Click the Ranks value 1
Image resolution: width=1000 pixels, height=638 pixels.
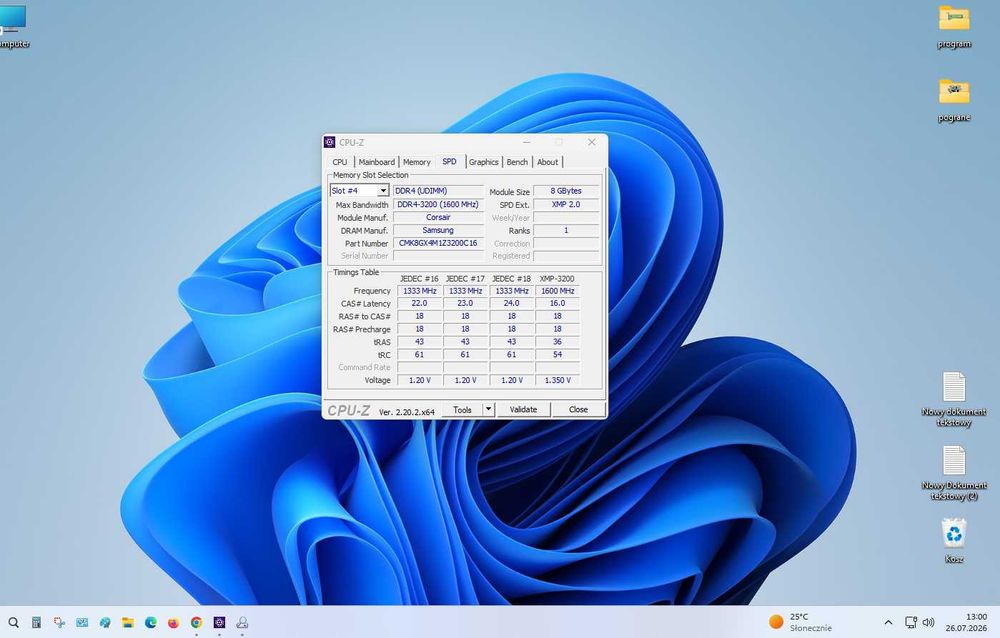pos(566,230)
